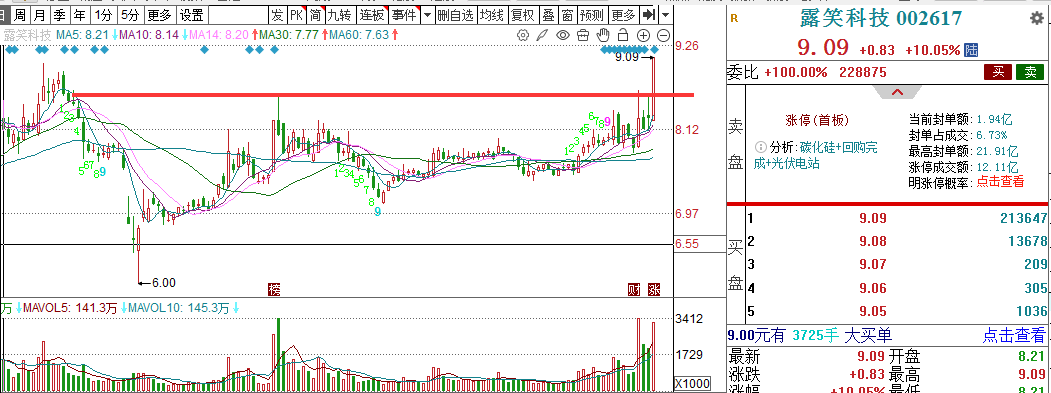Click the 张停(首板) limit-up label
Viewport: 1051px width, 393px height.
click(x=816, y=121)
